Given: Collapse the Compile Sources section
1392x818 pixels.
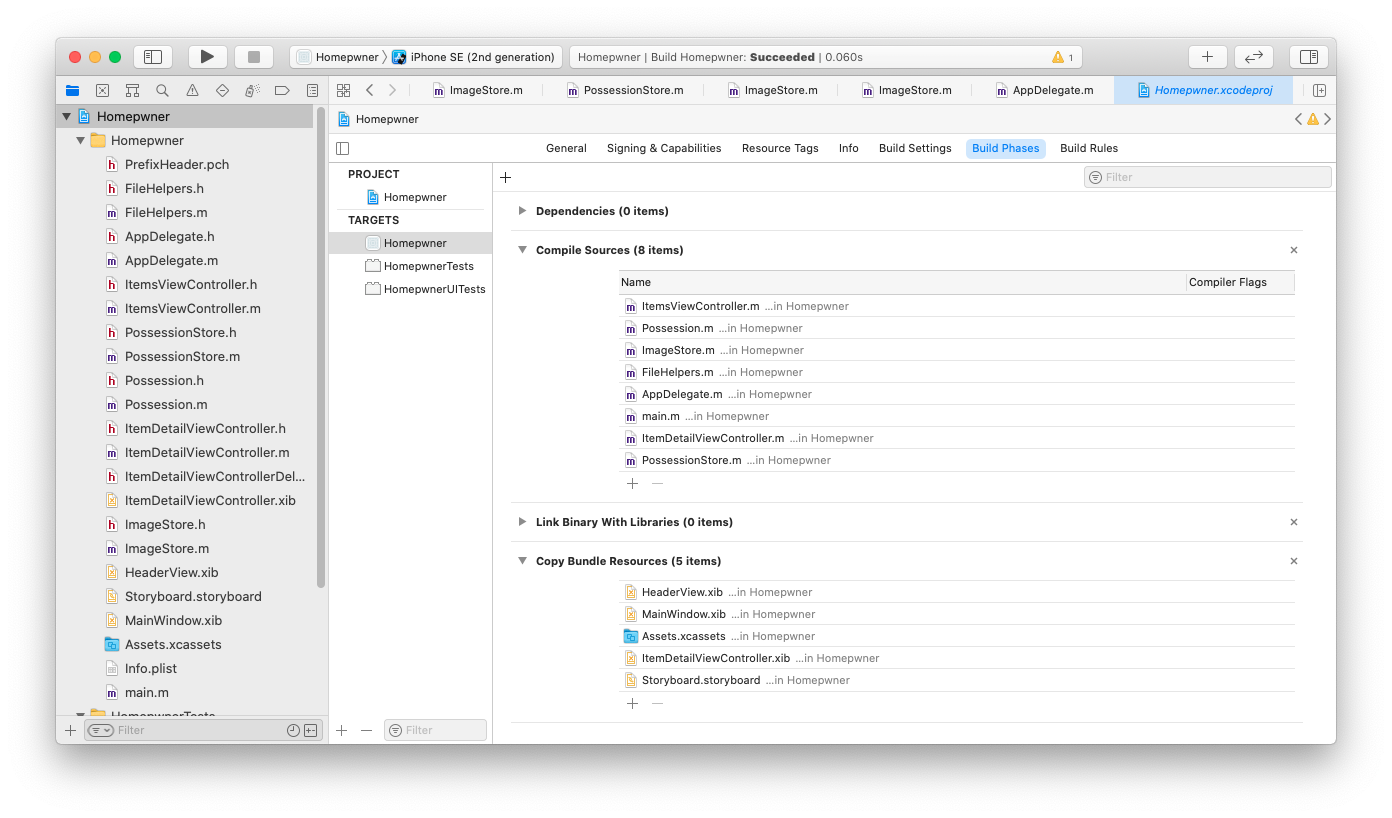Looking at the screenshot, I should coord(522,250).
